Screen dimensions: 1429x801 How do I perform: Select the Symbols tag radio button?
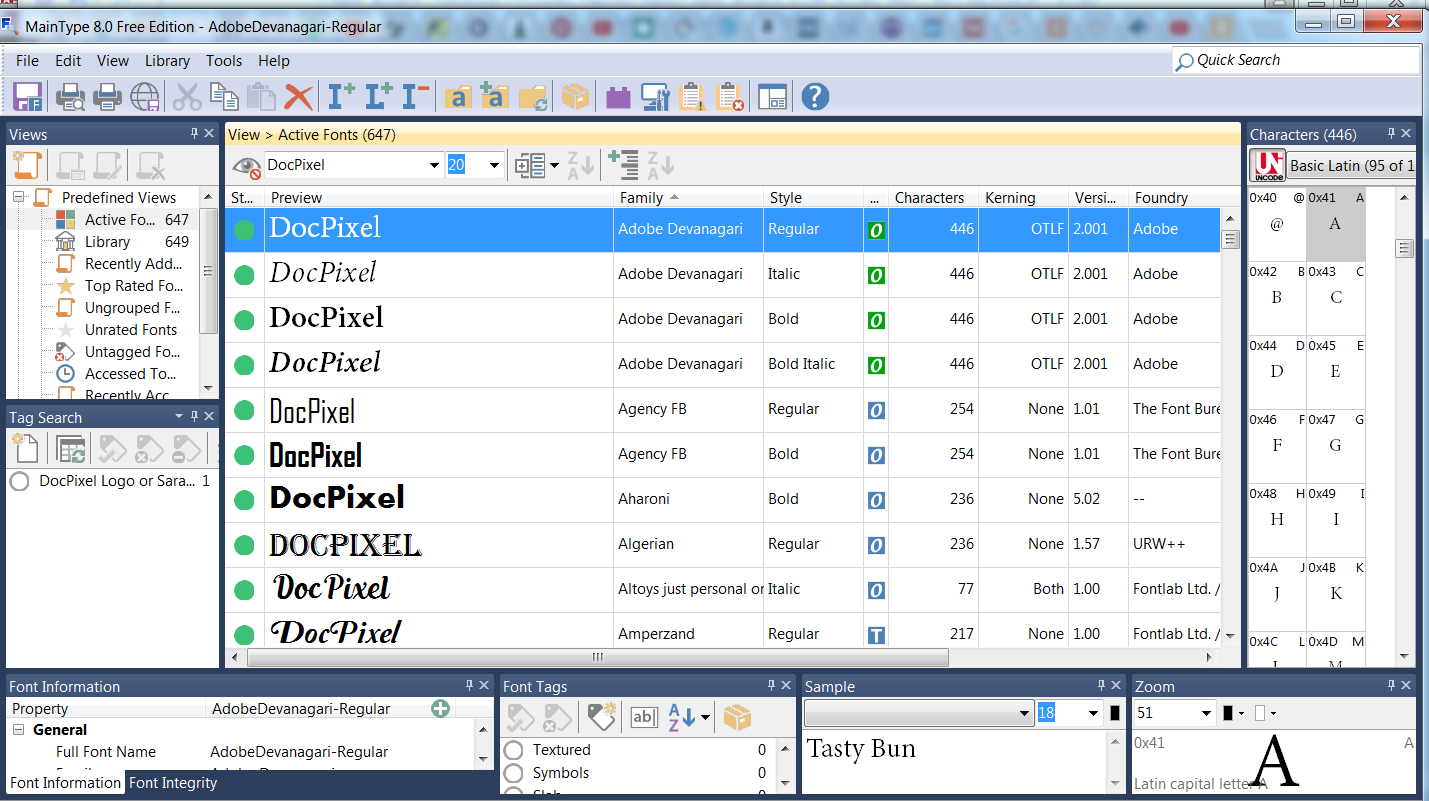point(513,773)
